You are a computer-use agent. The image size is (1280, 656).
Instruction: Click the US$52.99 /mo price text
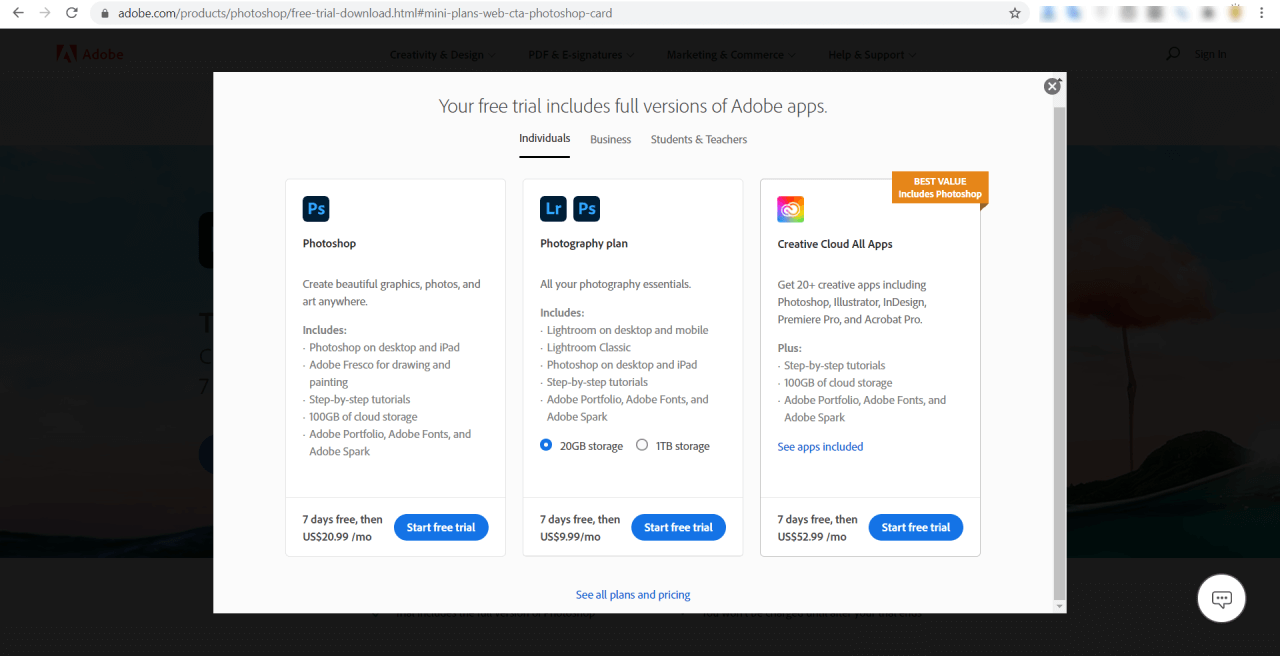tap(812, 537)
